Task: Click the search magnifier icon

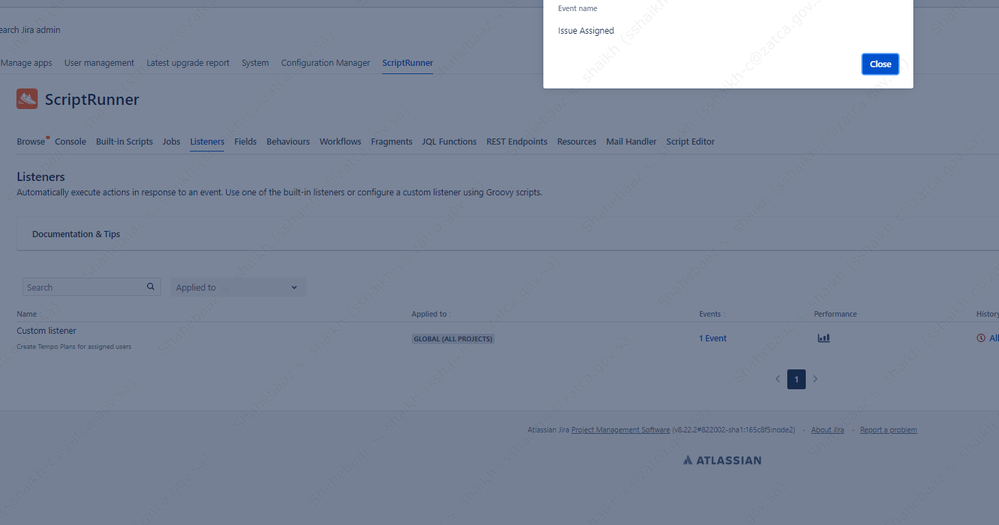Action: (x=150, y=287)
